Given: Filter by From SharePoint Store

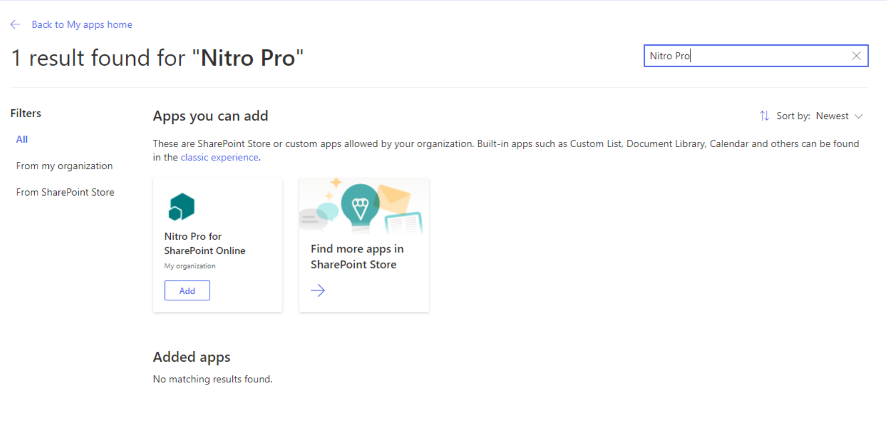Looking at the screenshot, I should tap(65, 192).
